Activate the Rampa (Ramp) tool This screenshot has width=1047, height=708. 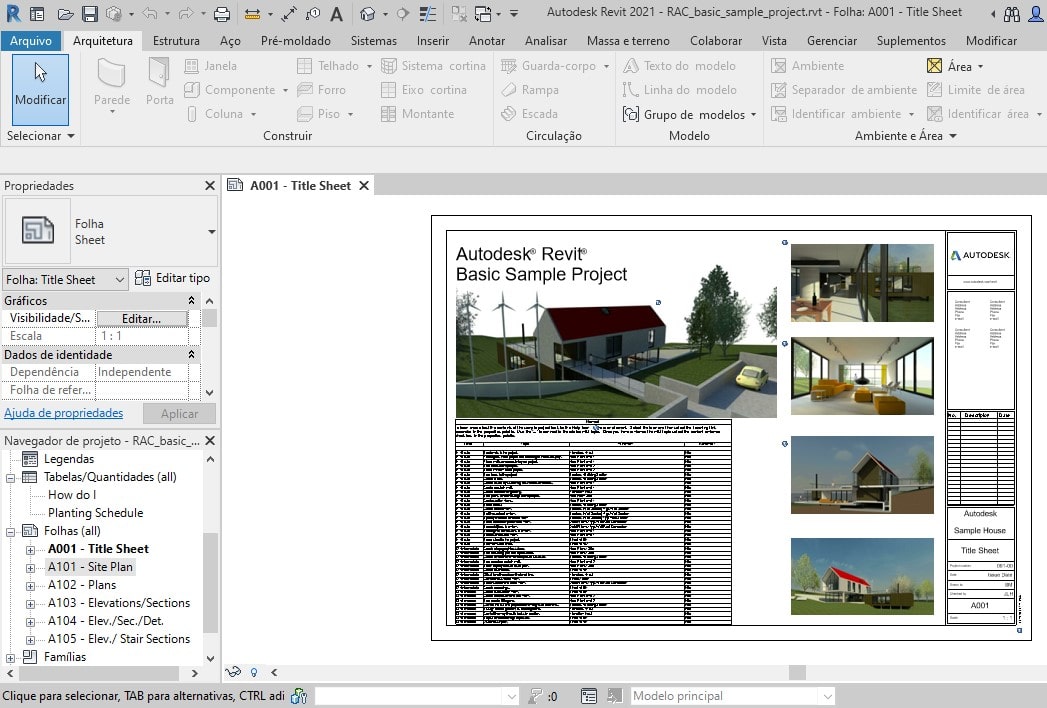542,89
